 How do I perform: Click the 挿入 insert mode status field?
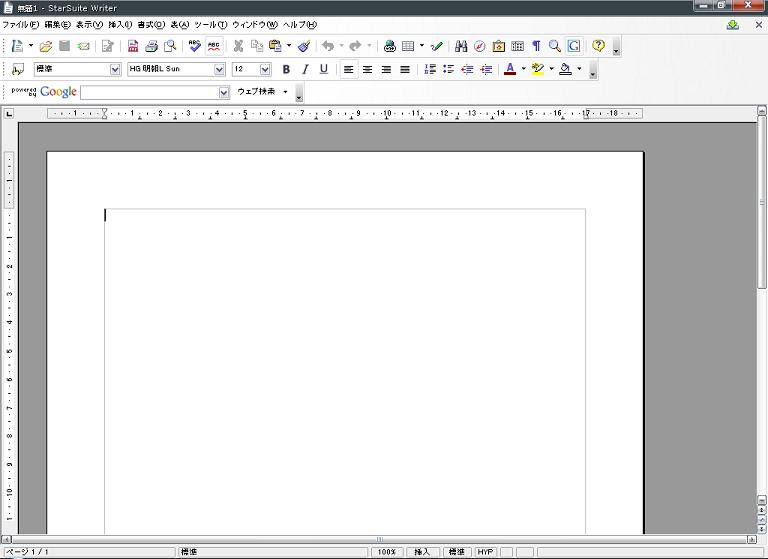tap(422, 552)
